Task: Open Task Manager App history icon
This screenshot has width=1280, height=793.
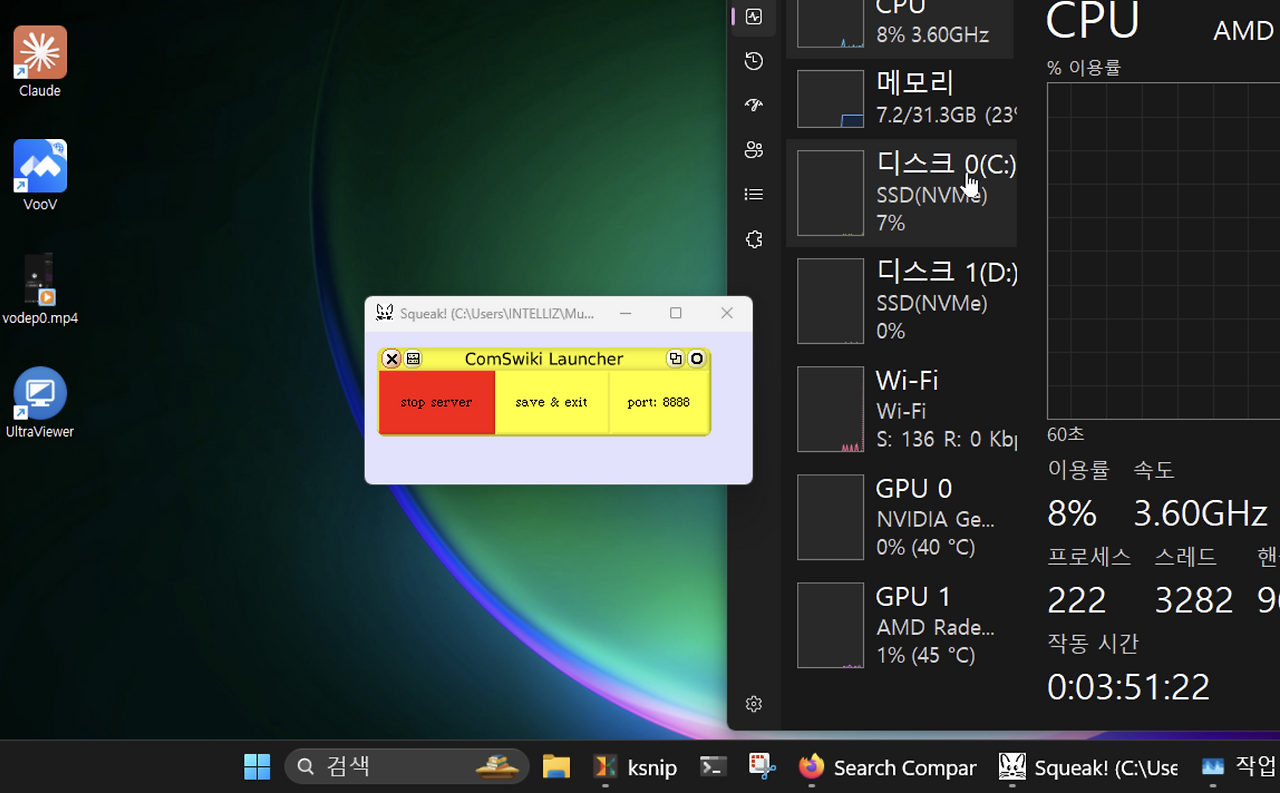Action: click(754, 61)
